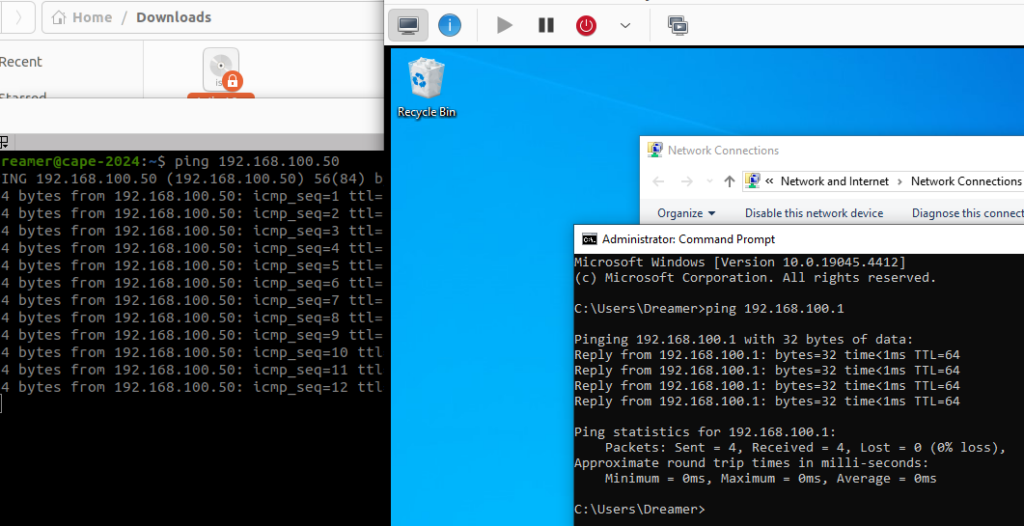Expand the shutdown options dropdown arrow
Image resolution: width=1024 pixels, height=526 pixels.
coord(625,25)
